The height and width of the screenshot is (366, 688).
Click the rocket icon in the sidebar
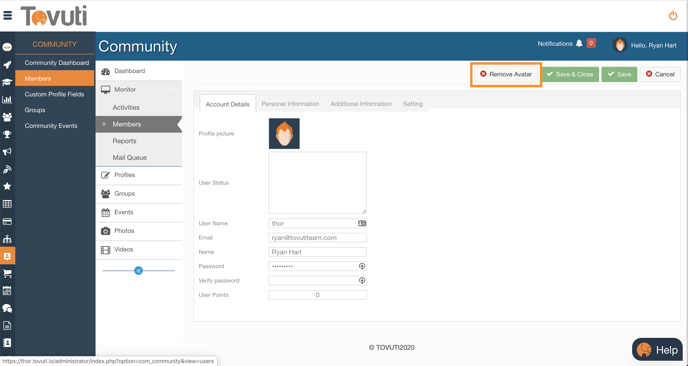7,65
